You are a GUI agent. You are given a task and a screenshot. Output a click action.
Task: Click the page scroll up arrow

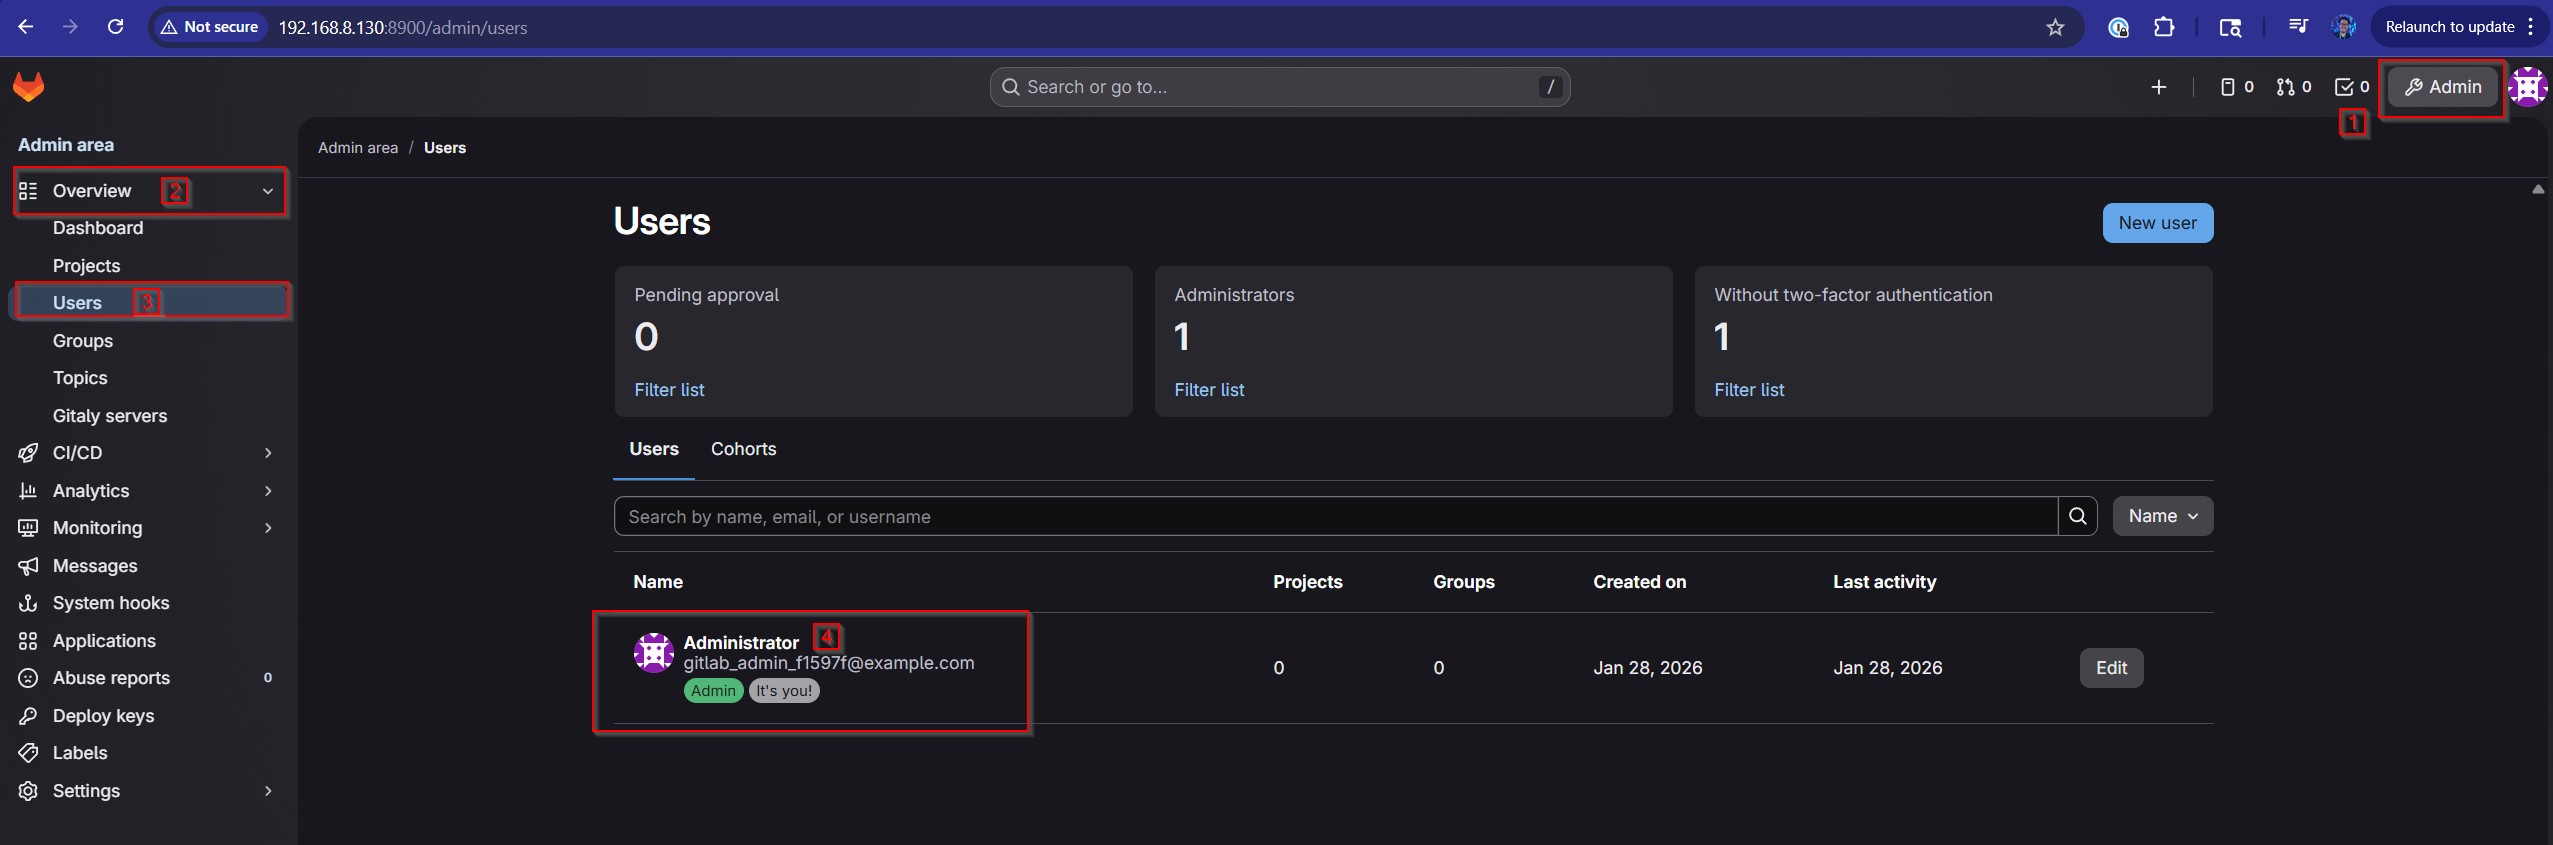click(x=2538, y=189)
